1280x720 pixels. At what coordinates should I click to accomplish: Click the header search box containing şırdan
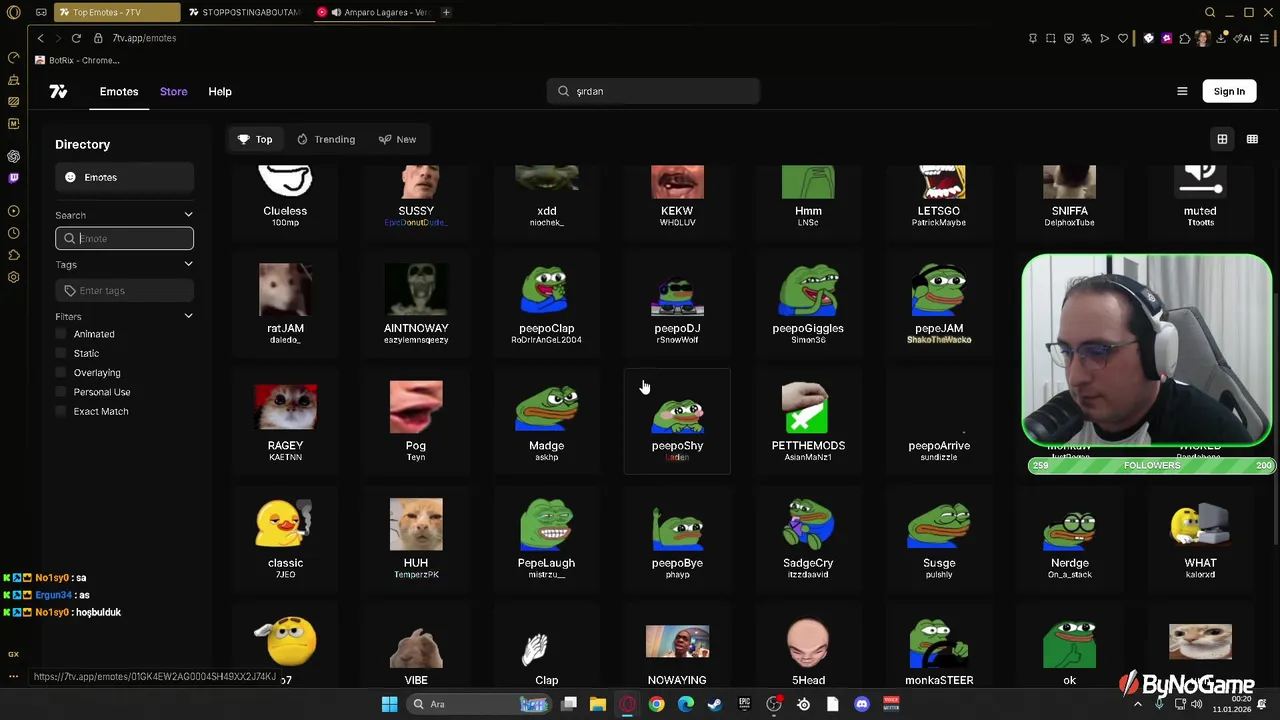pos(653,91)
